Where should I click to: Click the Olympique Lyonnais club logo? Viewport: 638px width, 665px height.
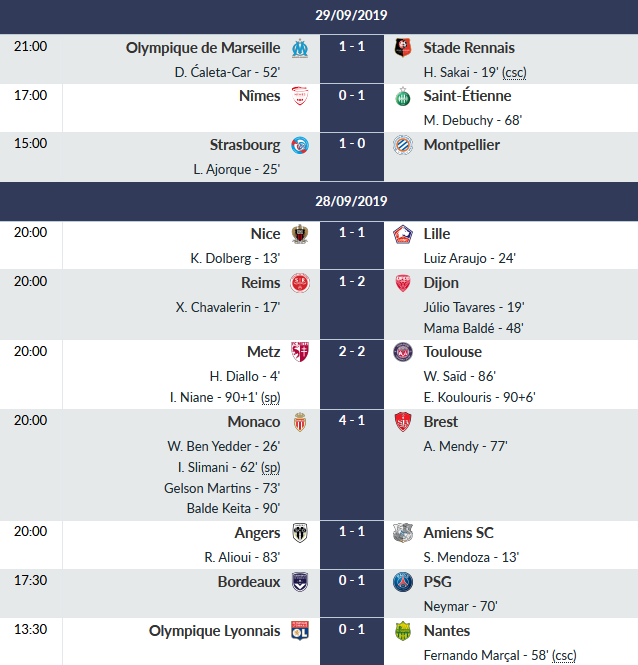299,631
